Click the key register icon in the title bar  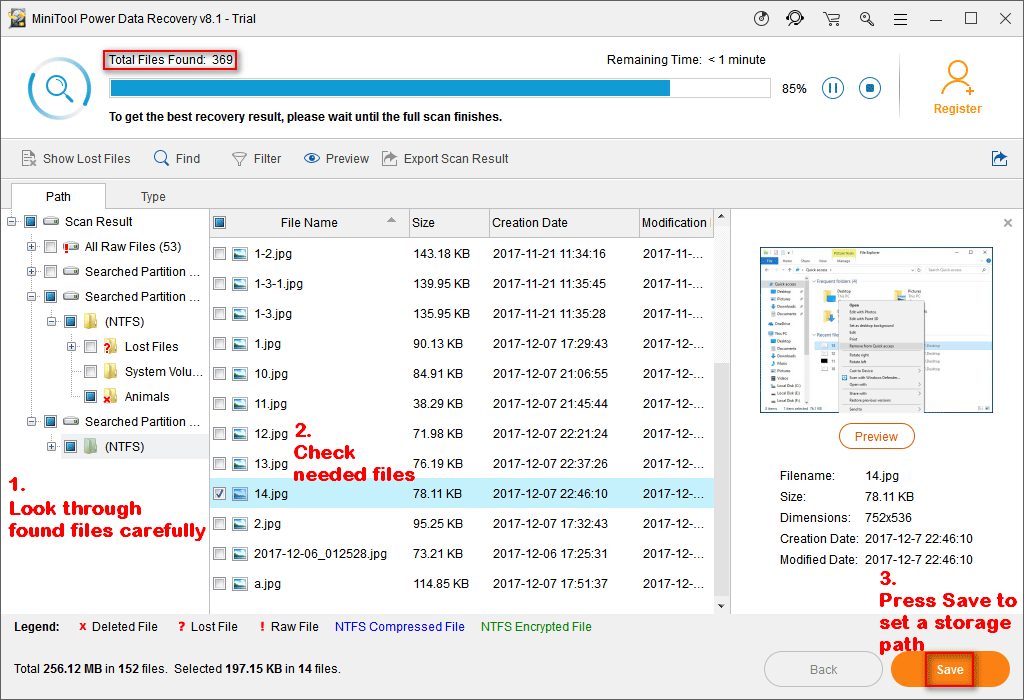tap(867, 19)
